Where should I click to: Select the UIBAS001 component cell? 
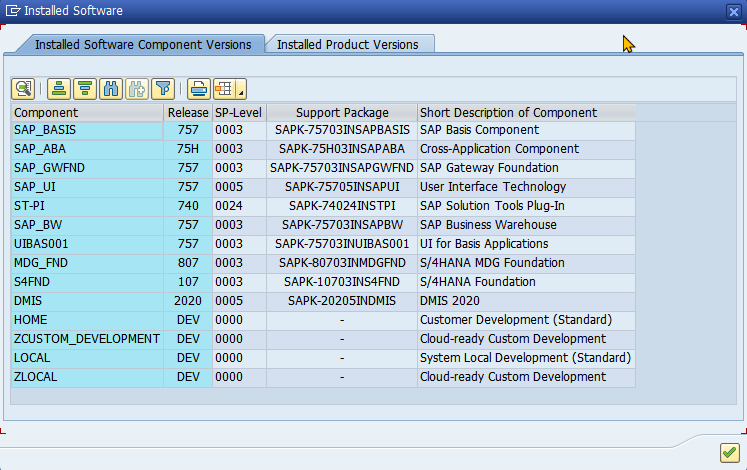click(x=87, y=245)
